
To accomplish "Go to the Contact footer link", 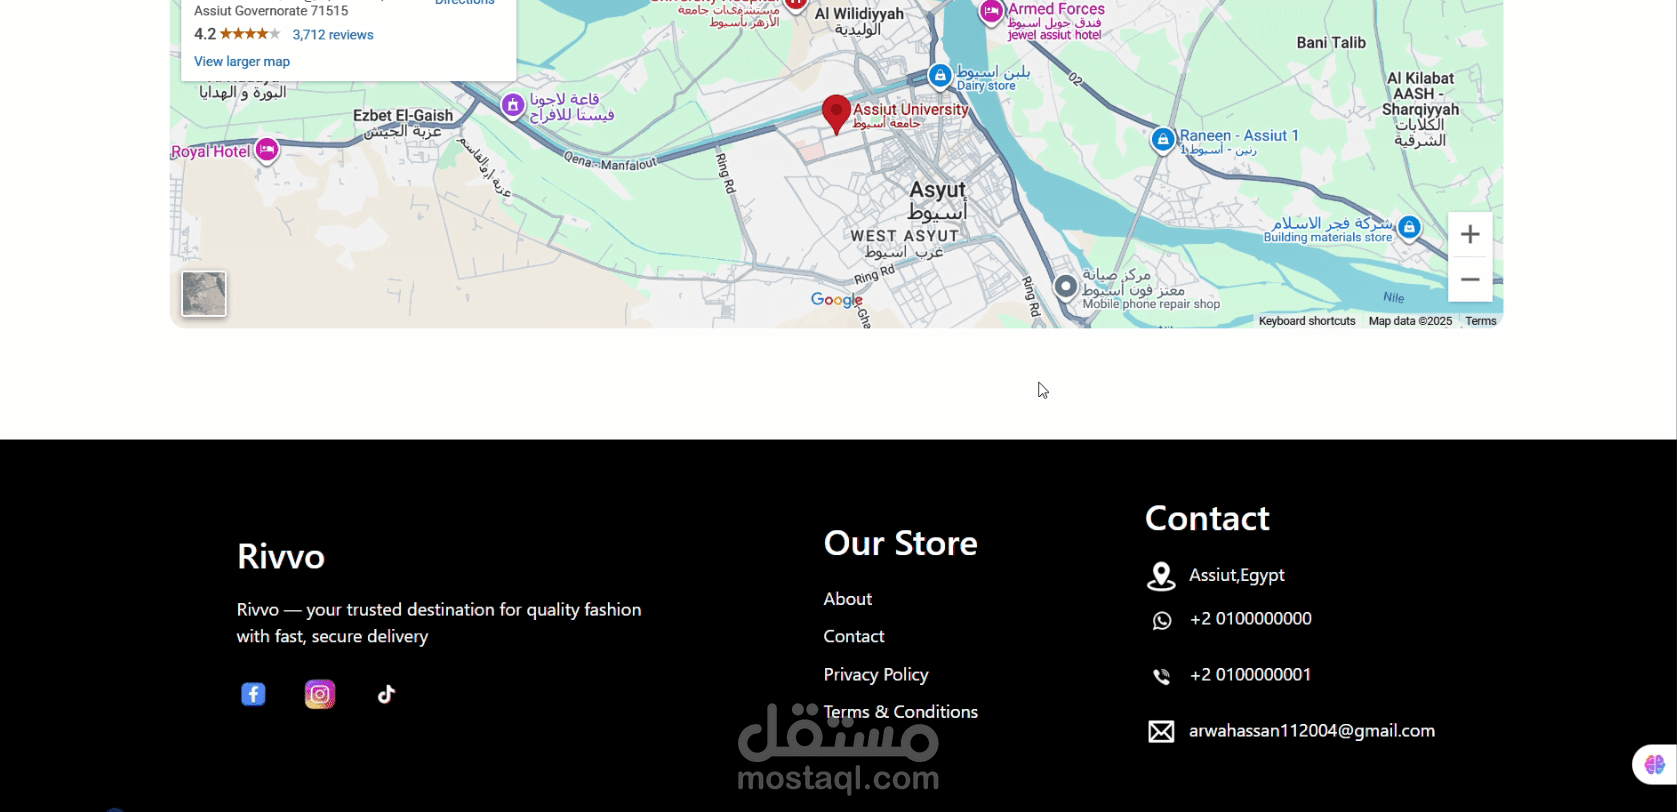I will (x=854, y=637).
